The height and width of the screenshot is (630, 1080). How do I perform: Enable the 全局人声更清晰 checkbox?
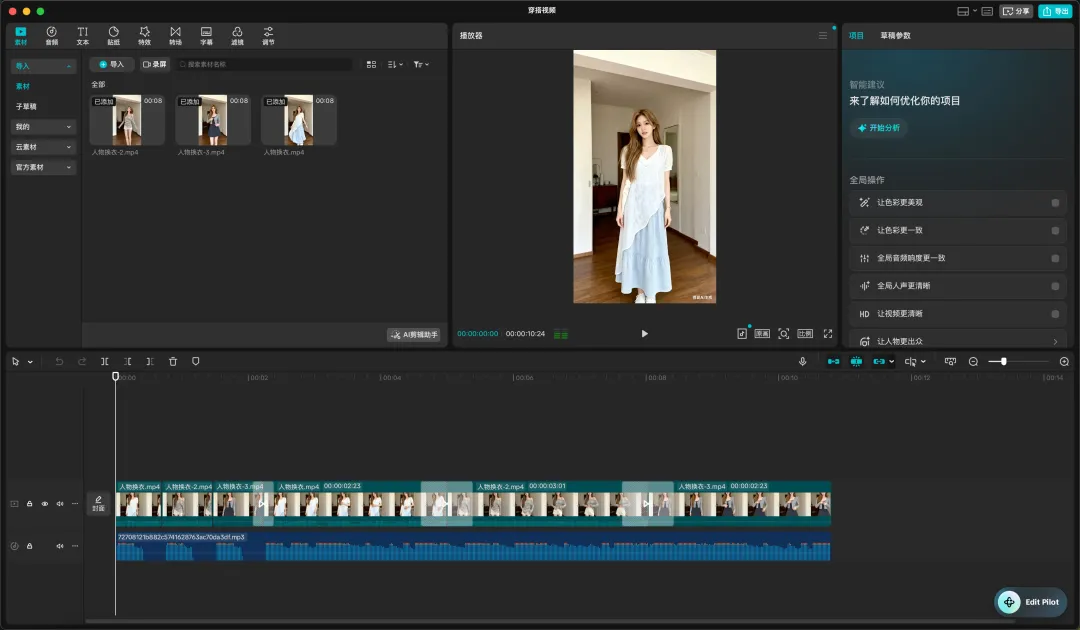click(x=1055, y=286)
